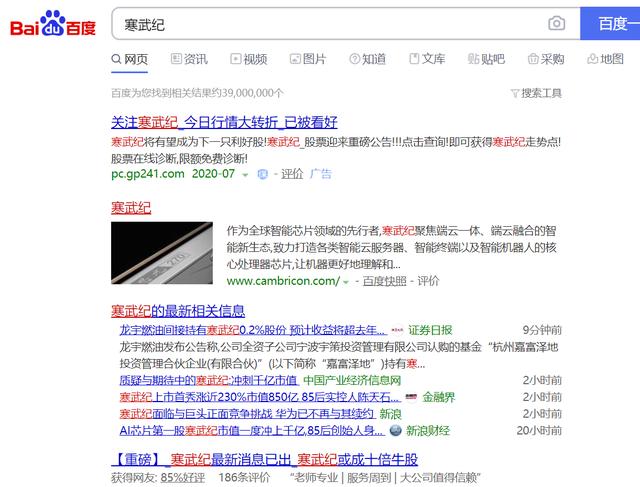640x487 pixels.
Task: Click the 9分钟前 timestamp
Action: pos(542,330)
